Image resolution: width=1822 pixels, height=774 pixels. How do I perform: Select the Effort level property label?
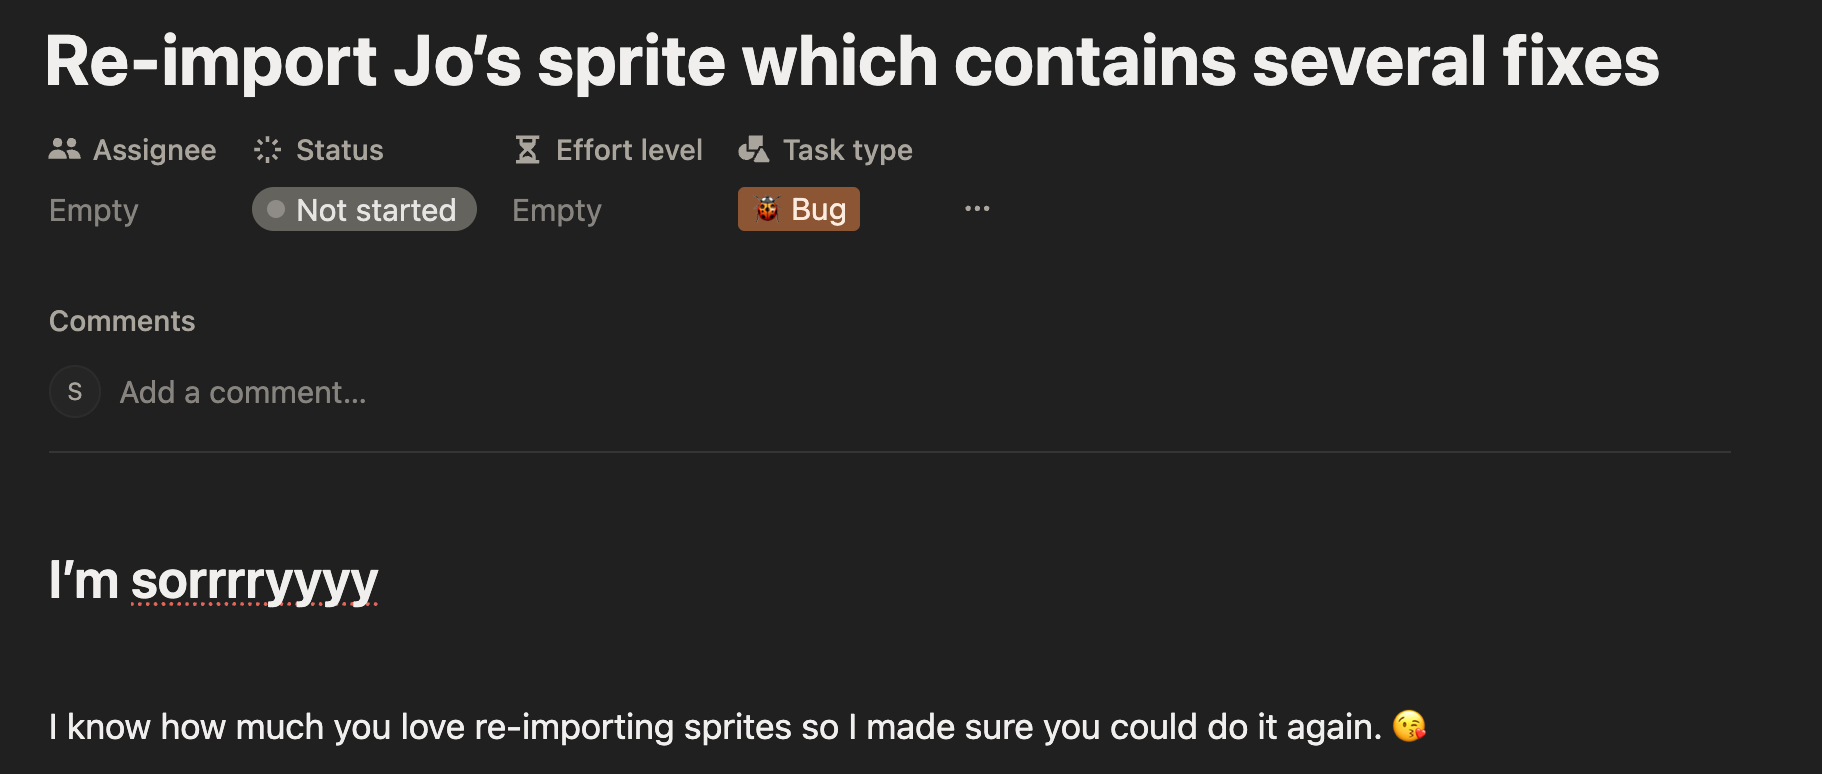point(629,150)
